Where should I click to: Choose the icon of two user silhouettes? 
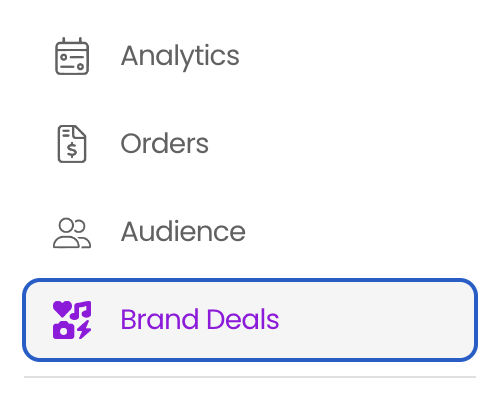[x=72, y=233]
